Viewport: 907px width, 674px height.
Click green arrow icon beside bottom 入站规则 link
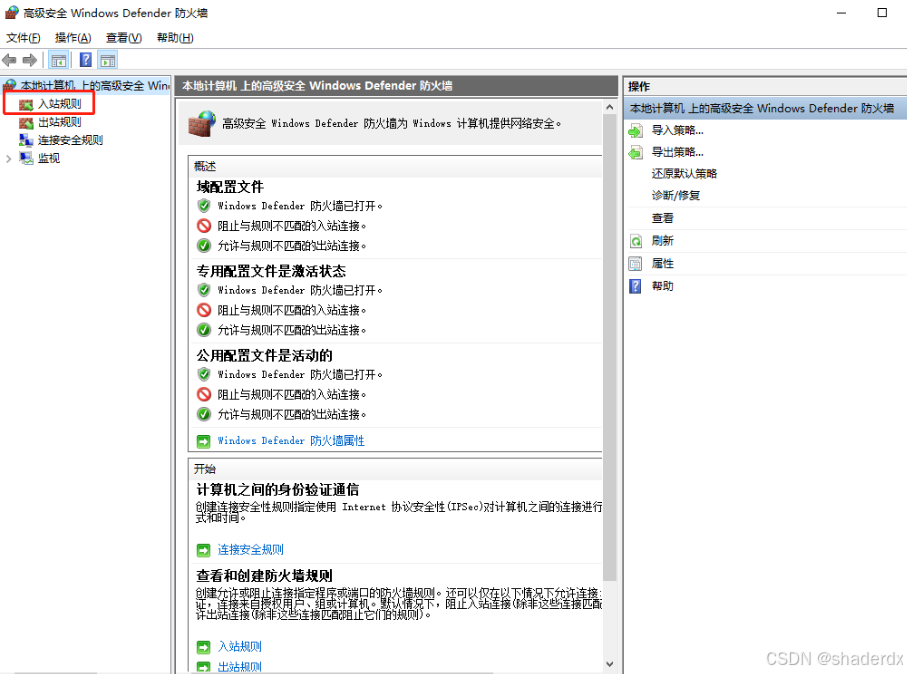tap(204, 647)
